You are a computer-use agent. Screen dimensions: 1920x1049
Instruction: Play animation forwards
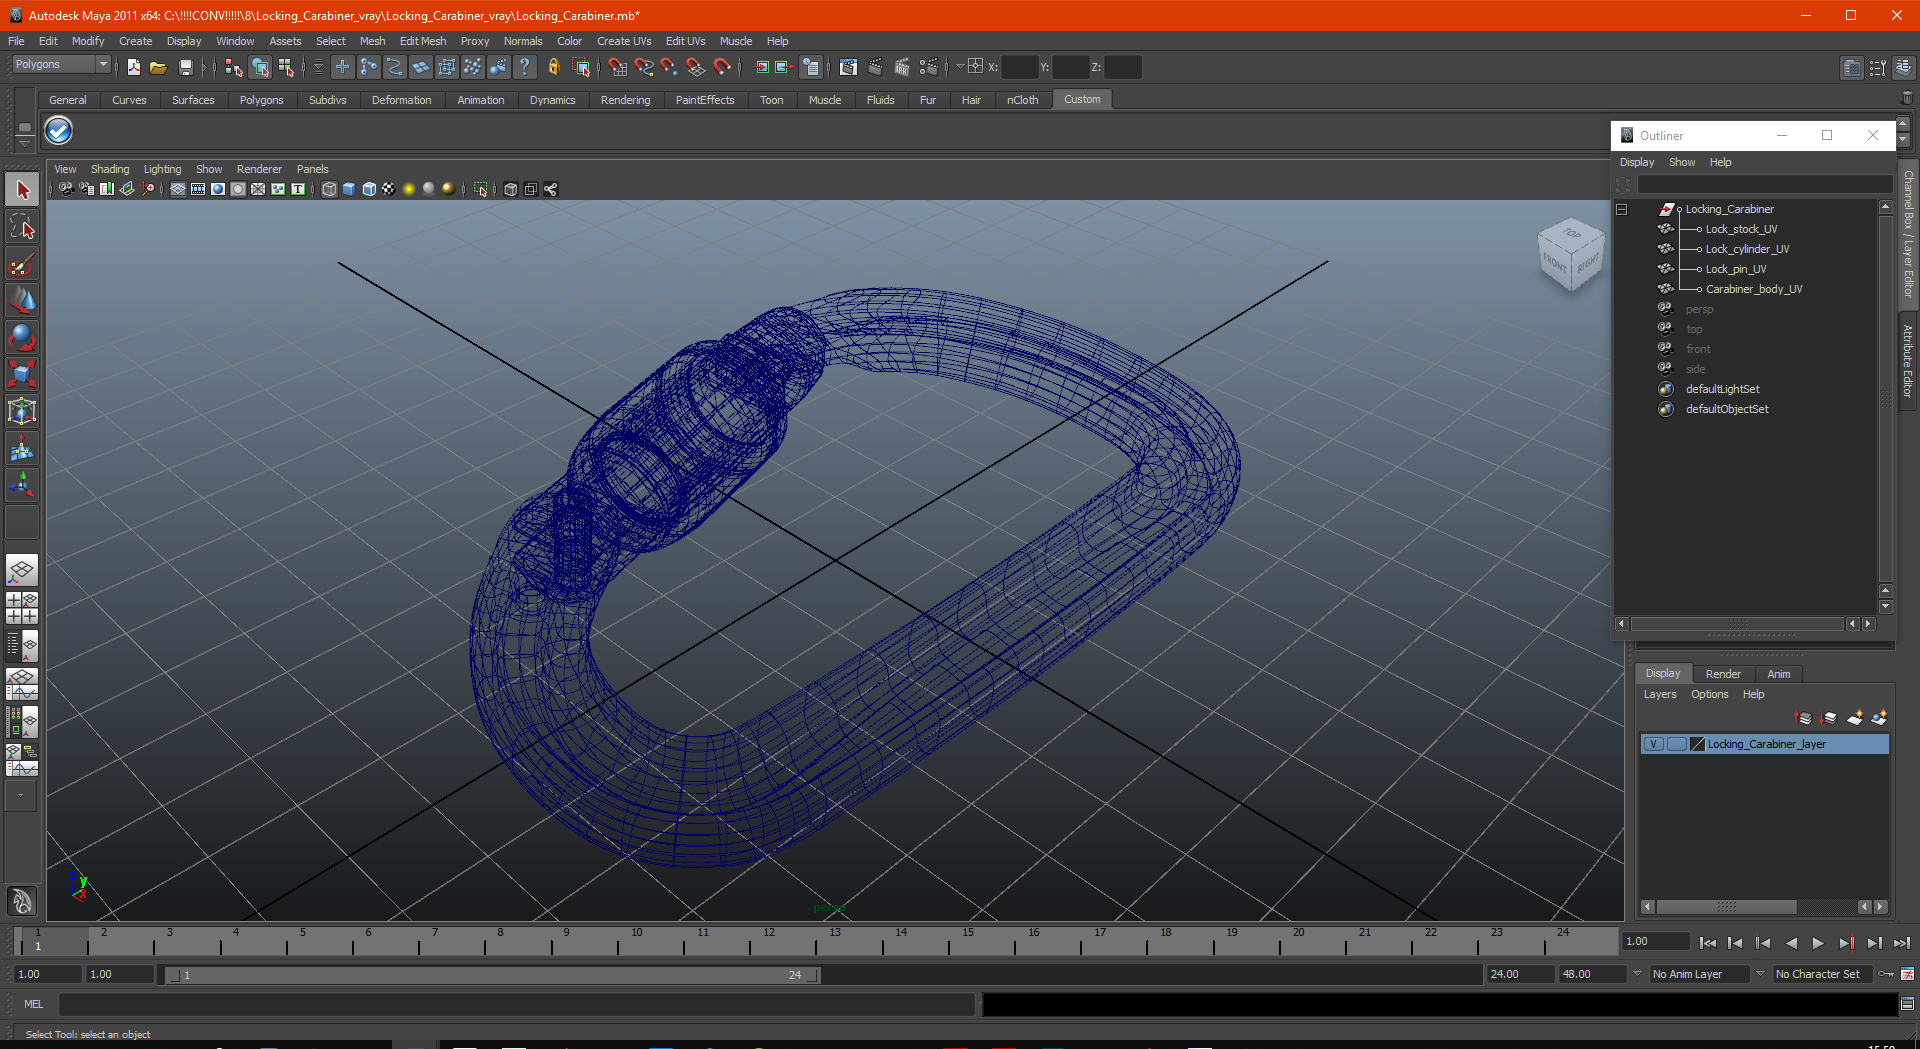[x=1818, y=943]
